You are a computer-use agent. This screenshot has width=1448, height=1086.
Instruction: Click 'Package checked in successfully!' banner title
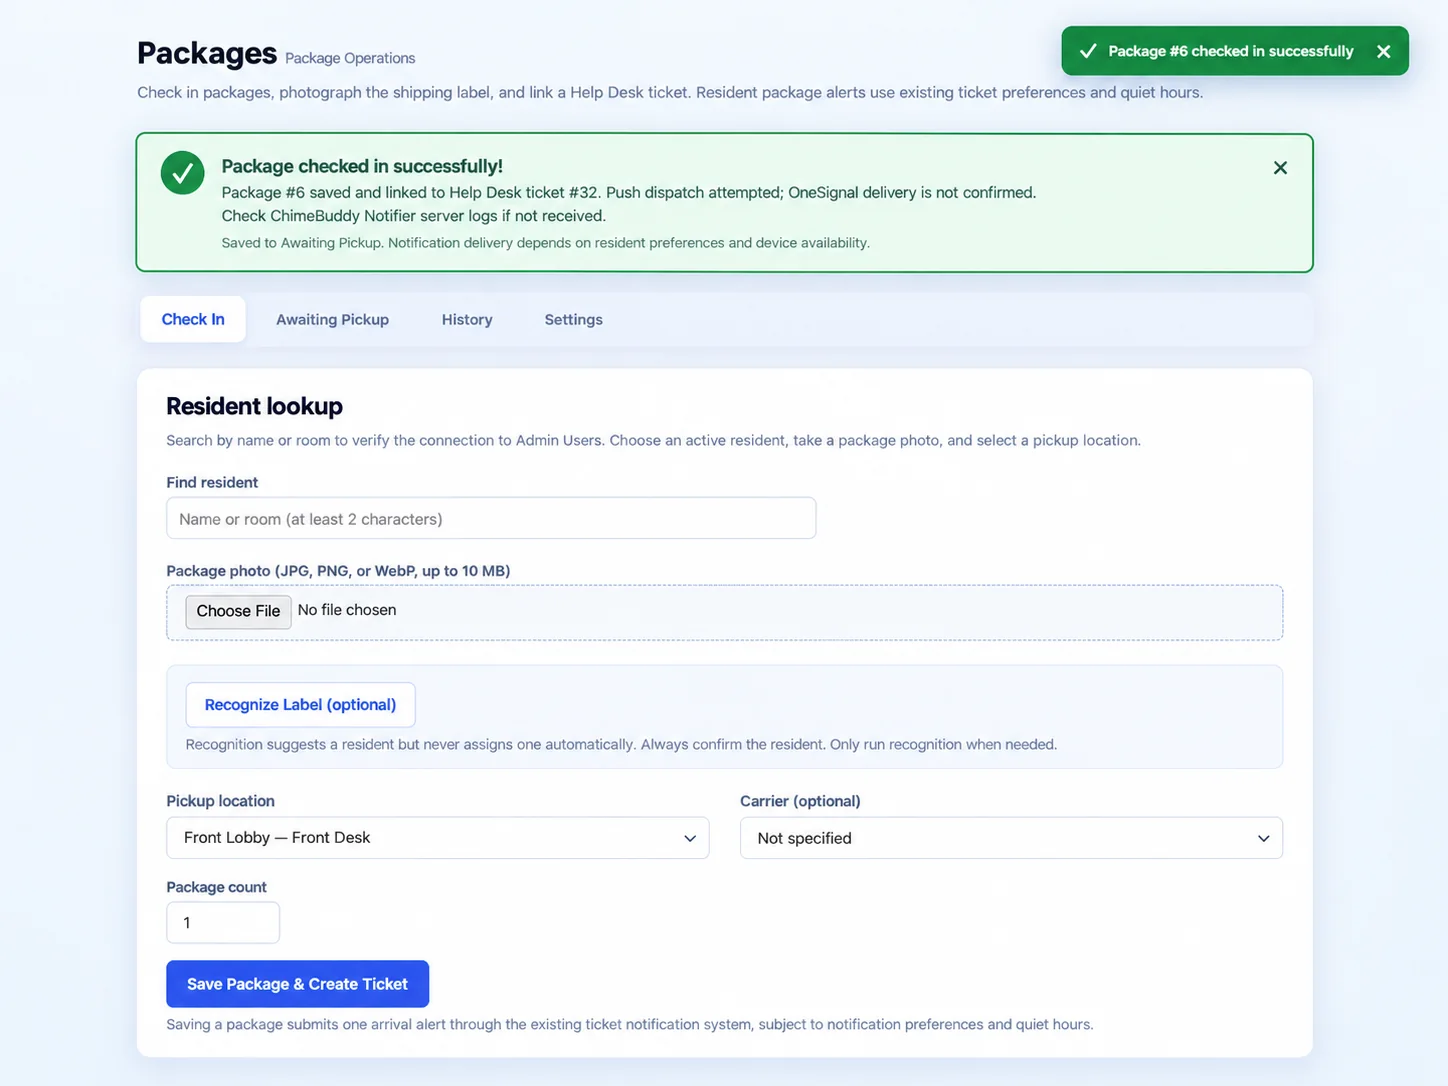click(x=362, y=166)
